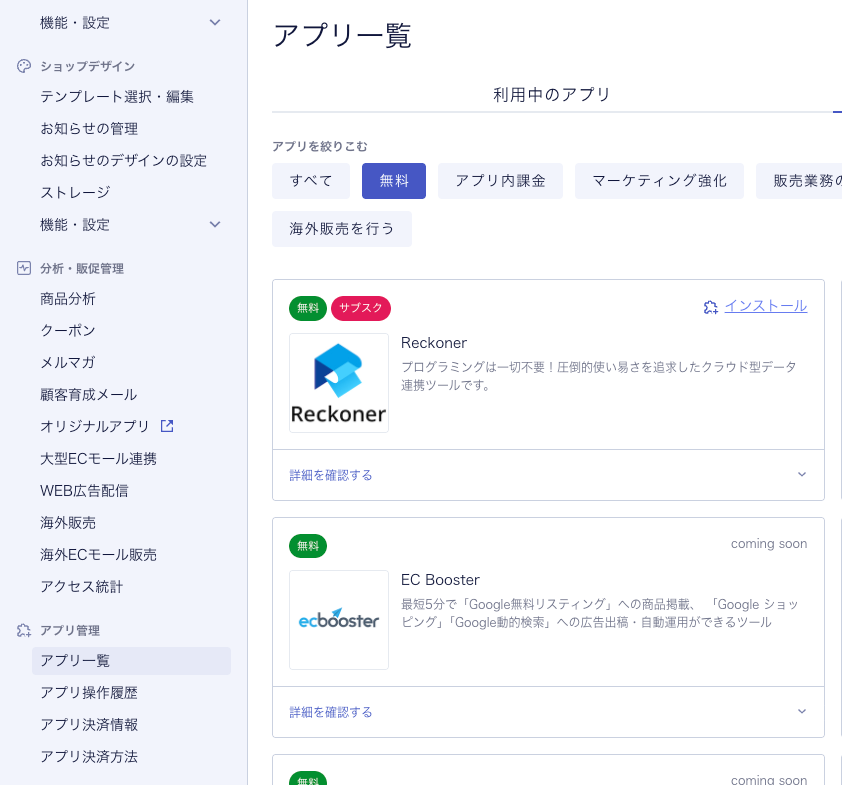Click the EC Booster app logo
This screenshot has width=842, height=785.
pyautogui.click(x=339, y=620)
